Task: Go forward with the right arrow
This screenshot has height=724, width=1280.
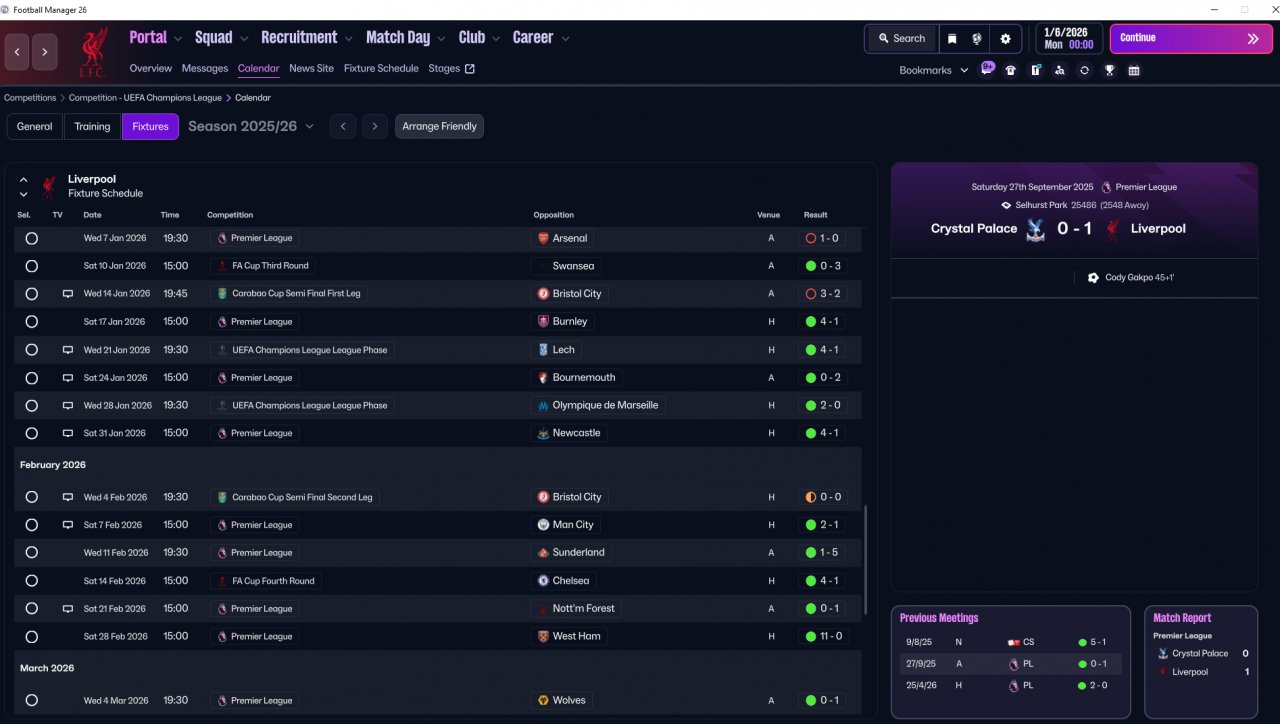Action: (x=45, y=52)
